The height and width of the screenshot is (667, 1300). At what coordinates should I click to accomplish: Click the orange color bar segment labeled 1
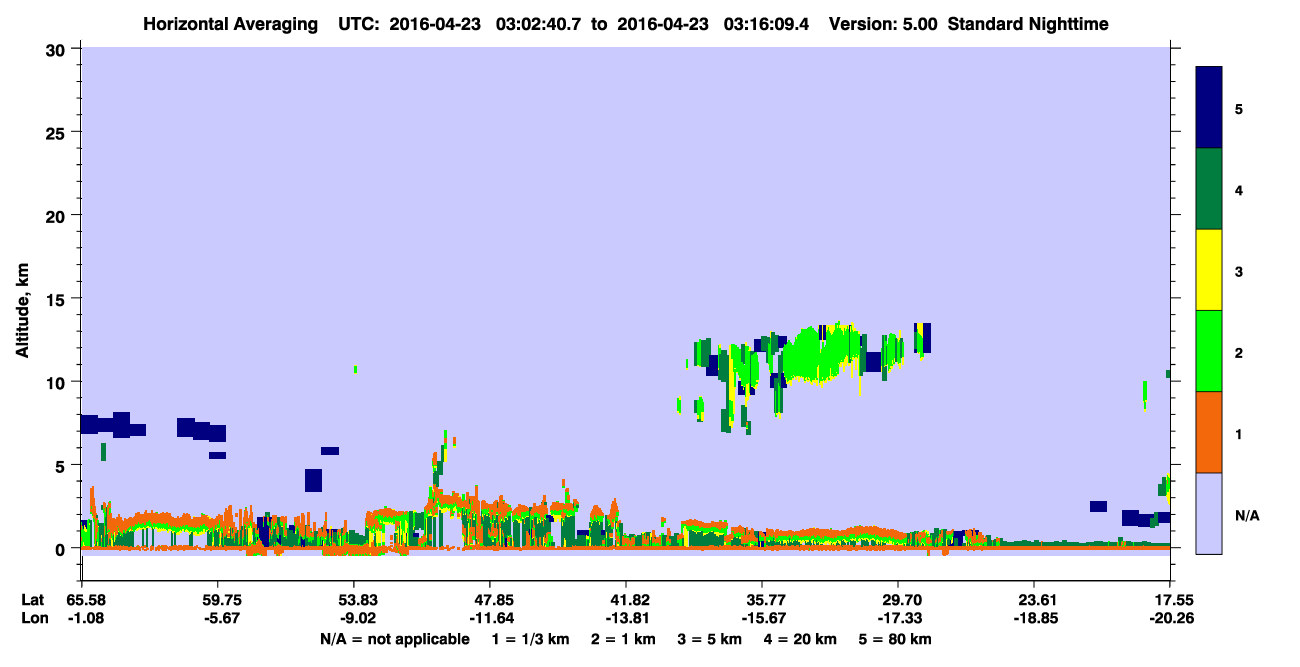pos(1209,431)
